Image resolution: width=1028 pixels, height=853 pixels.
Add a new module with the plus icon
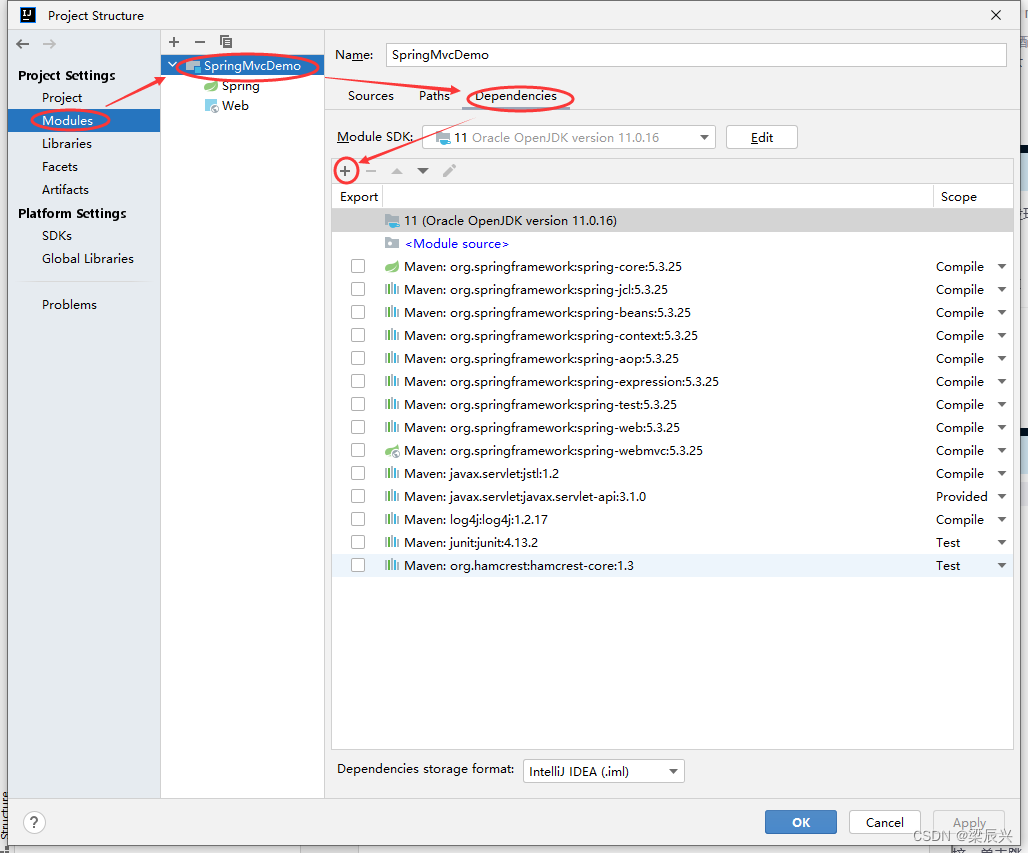(174, 42)
